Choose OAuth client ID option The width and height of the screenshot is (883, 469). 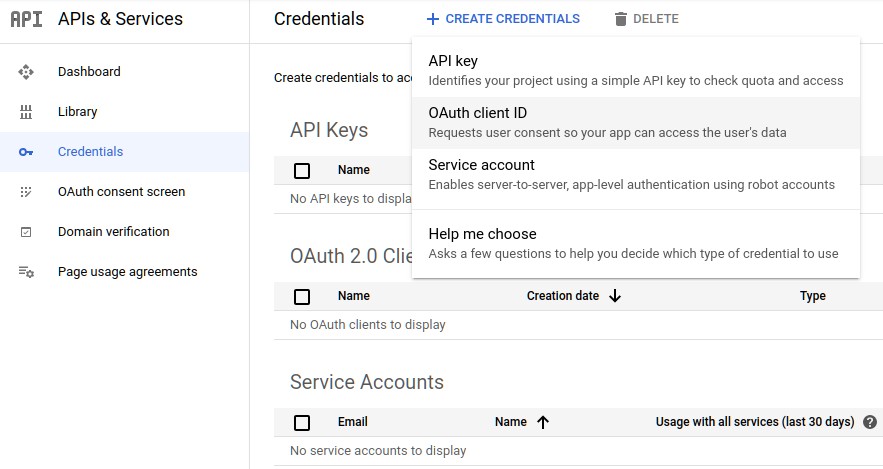point(636,123)
